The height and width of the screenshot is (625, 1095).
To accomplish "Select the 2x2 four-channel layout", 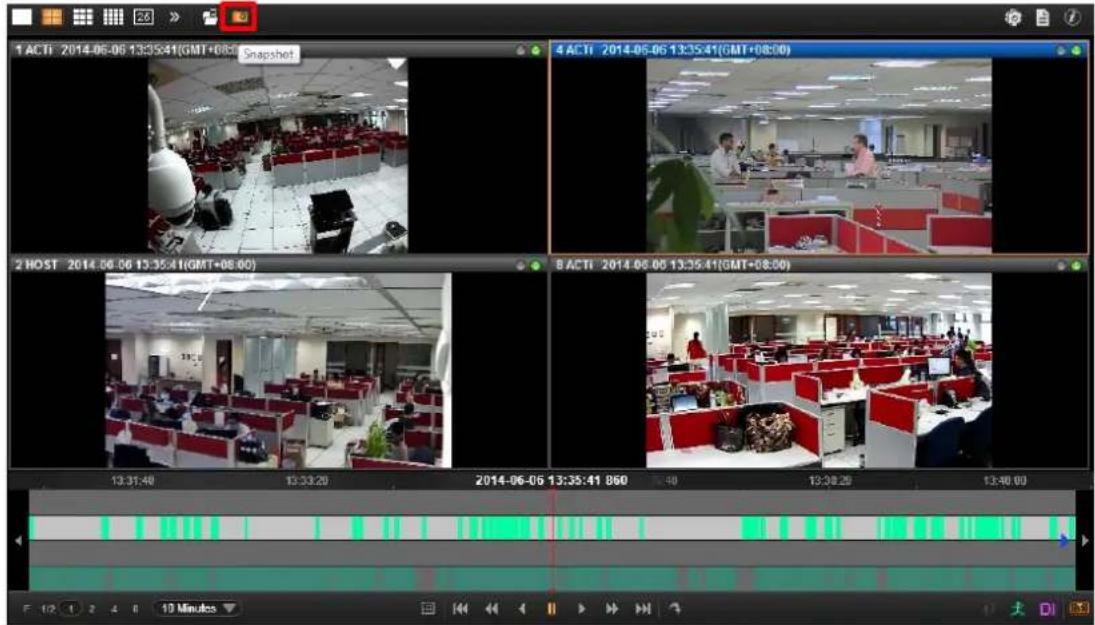I will pyautogui.click(x=52, y=17).
